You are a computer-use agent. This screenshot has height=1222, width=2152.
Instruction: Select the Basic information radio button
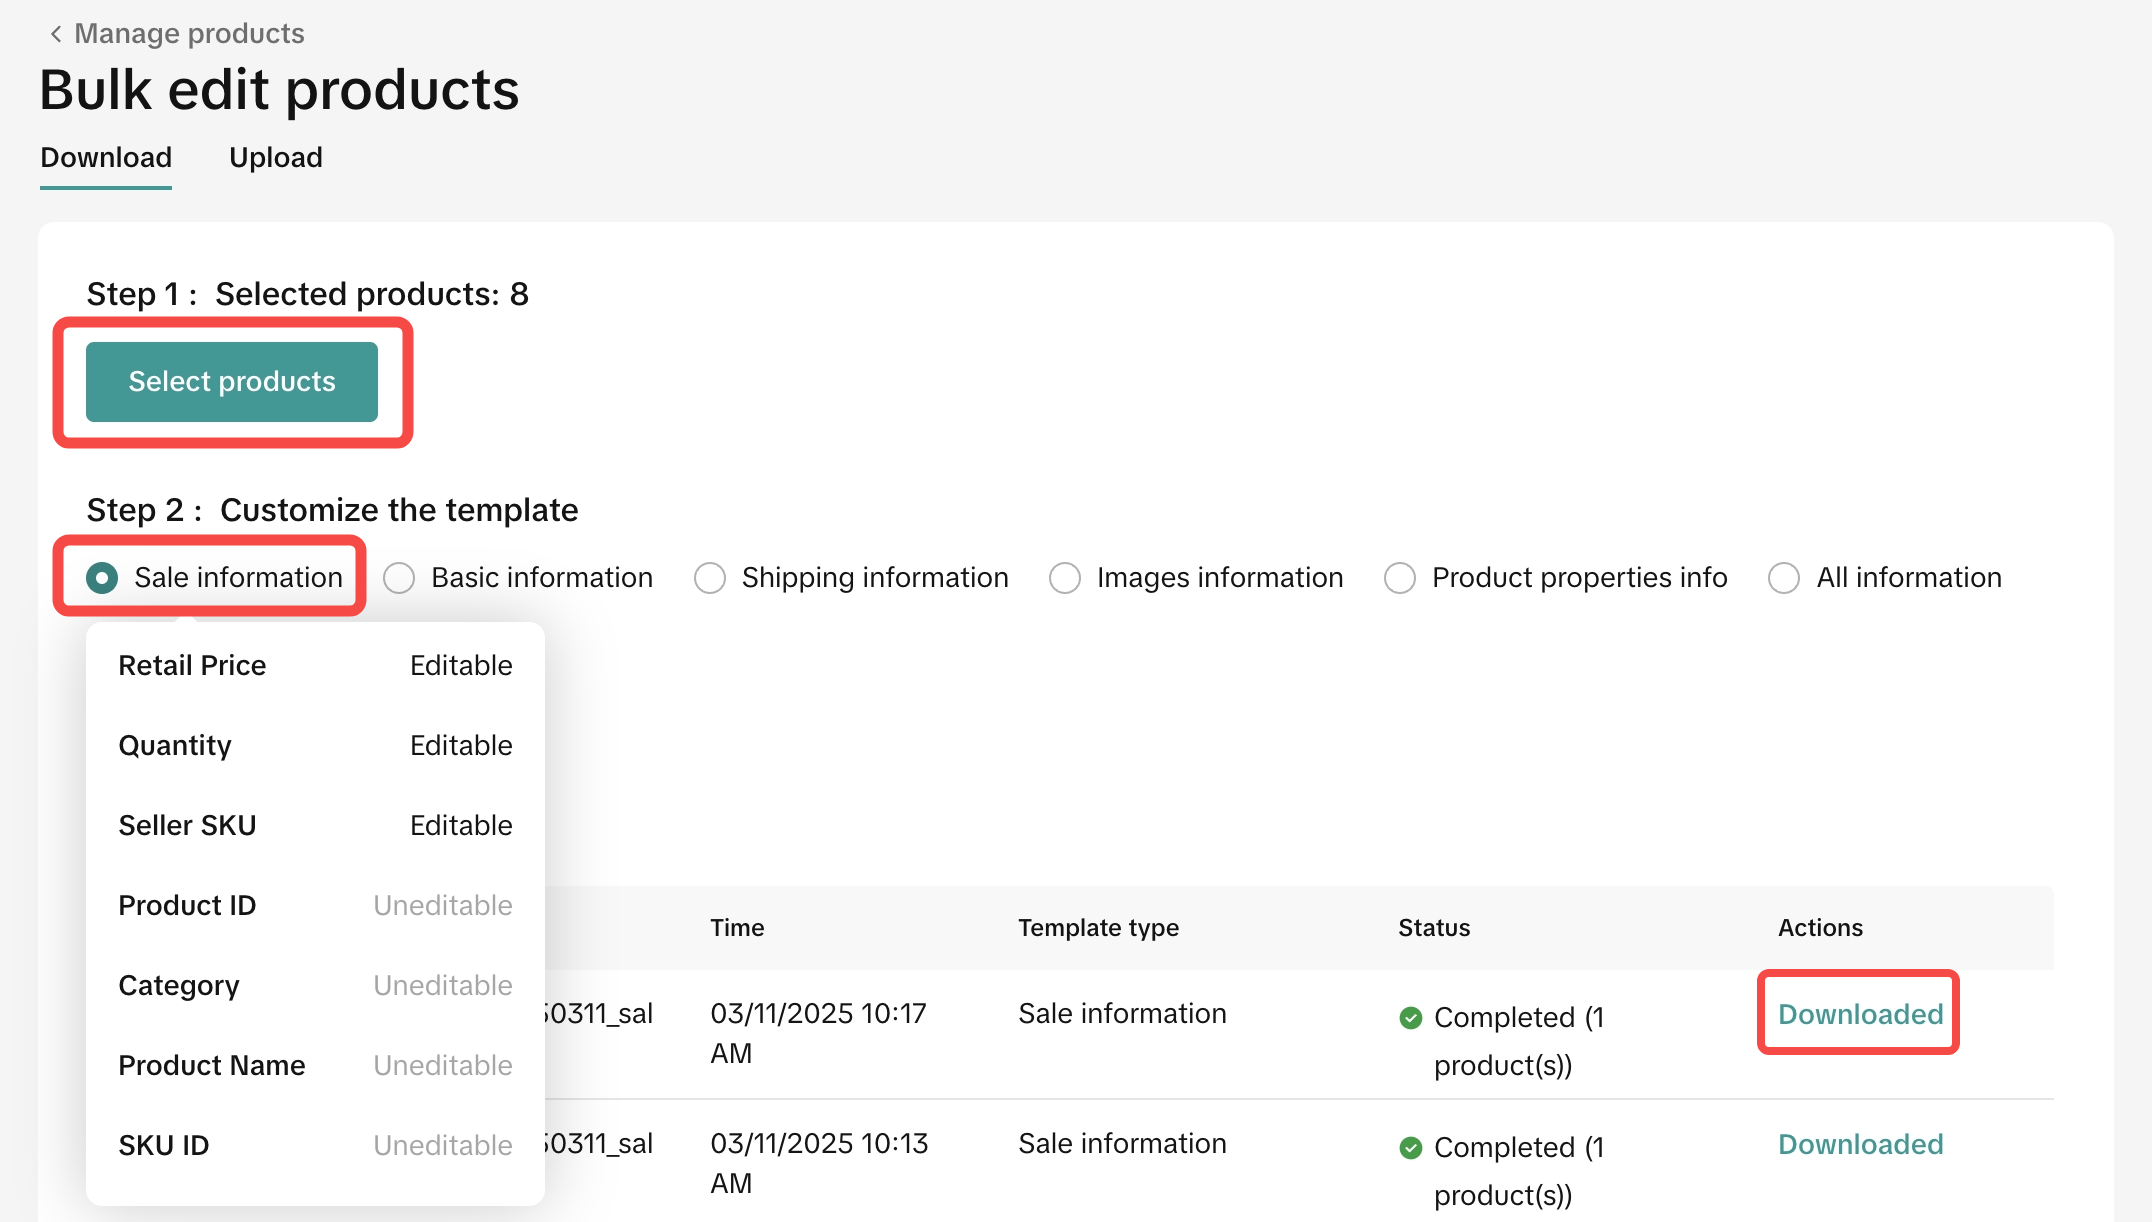pos(399,578)
